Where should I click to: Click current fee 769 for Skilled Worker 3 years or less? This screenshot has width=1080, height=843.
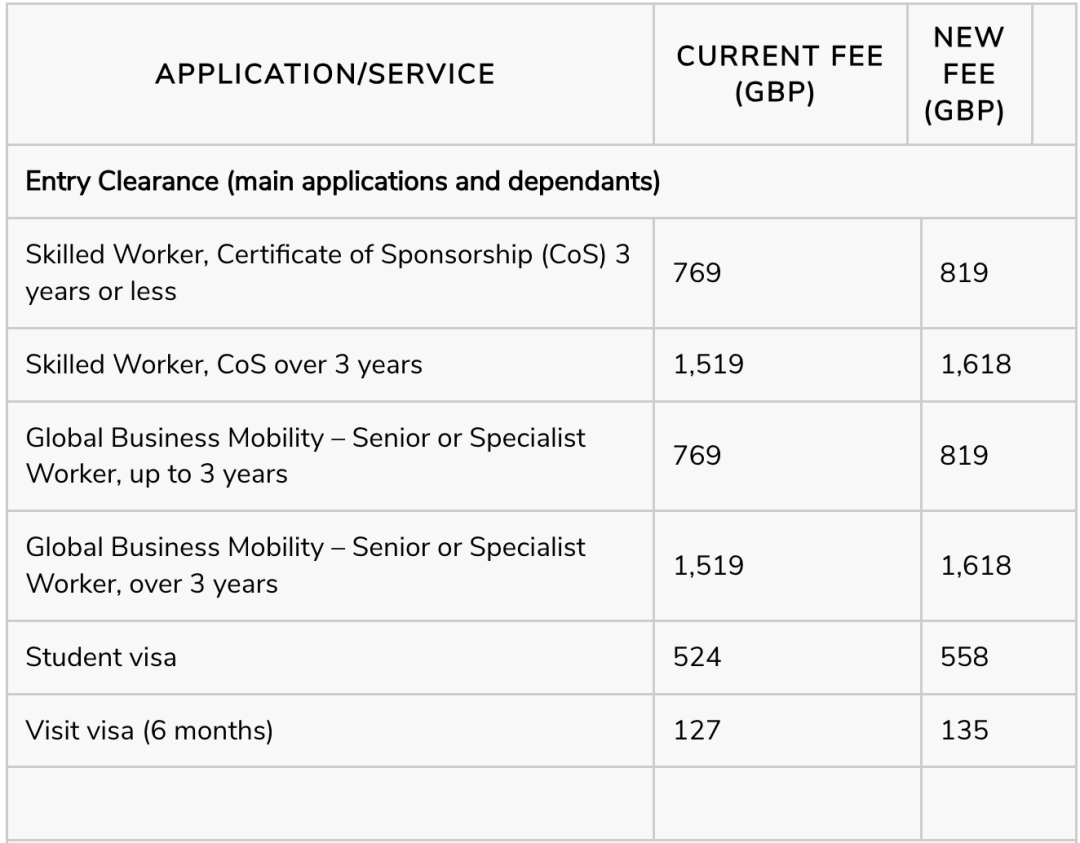click(x=698, y=273)
